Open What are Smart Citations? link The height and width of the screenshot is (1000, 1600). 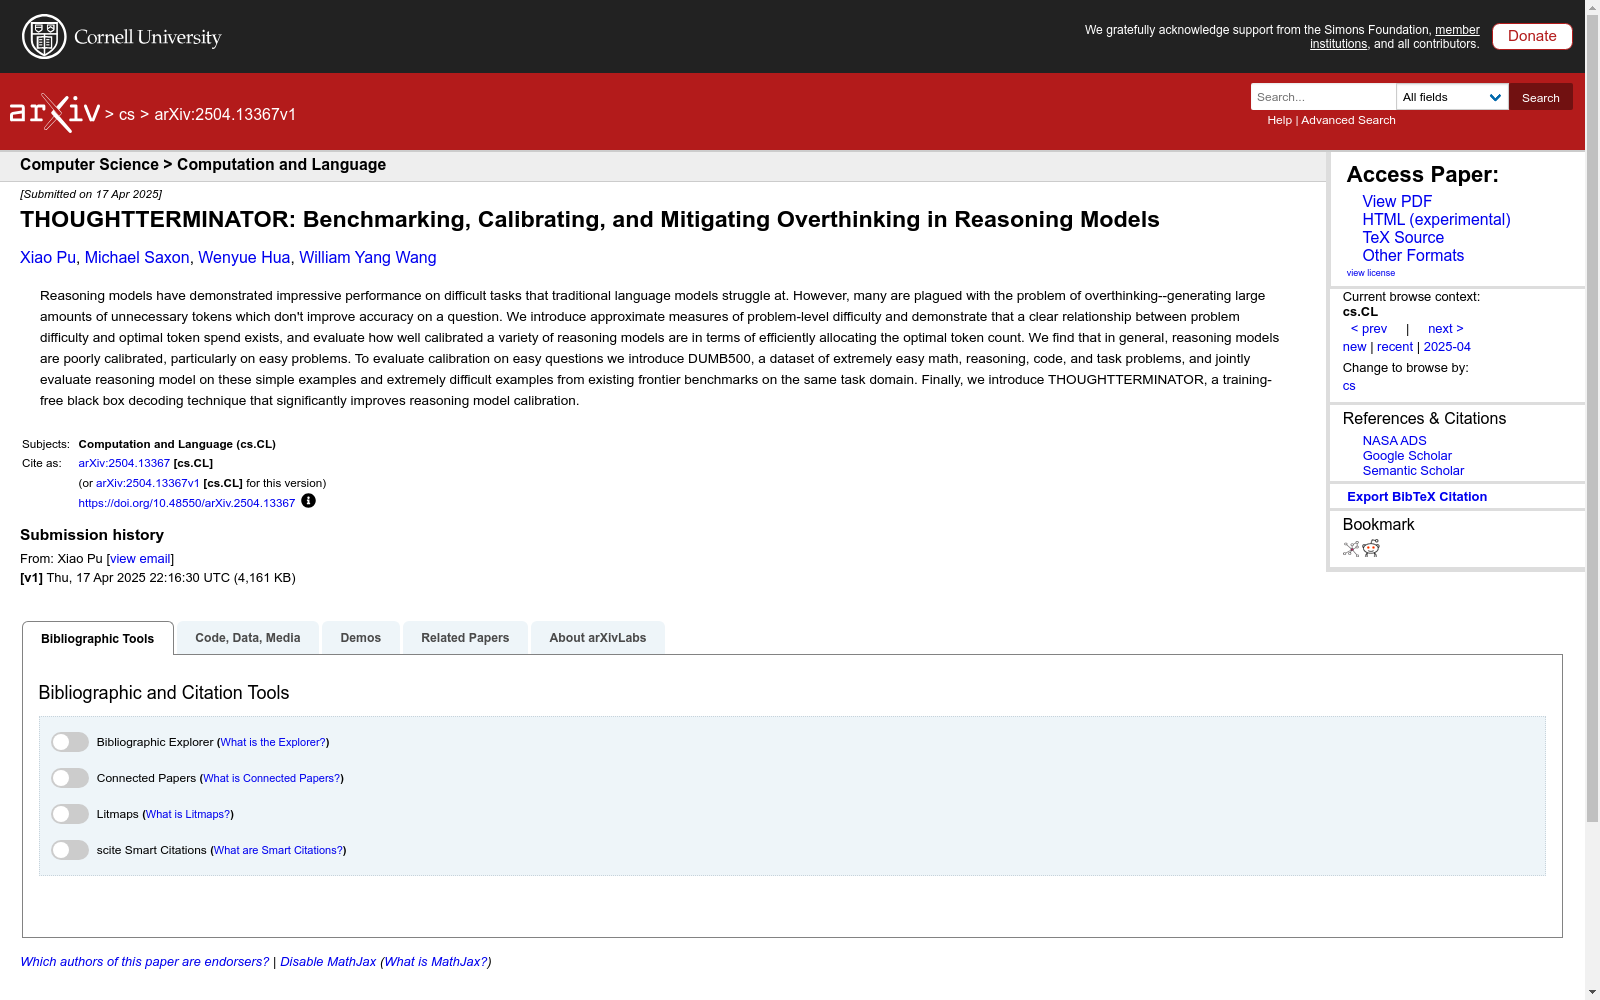click(x=278, y=851)
